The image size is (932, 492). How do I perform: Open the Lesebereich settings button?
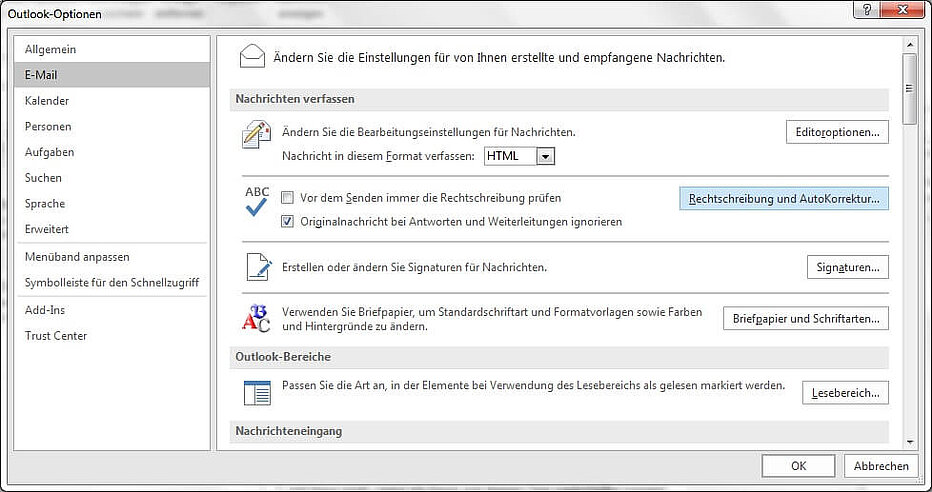(x=845, y=393)
